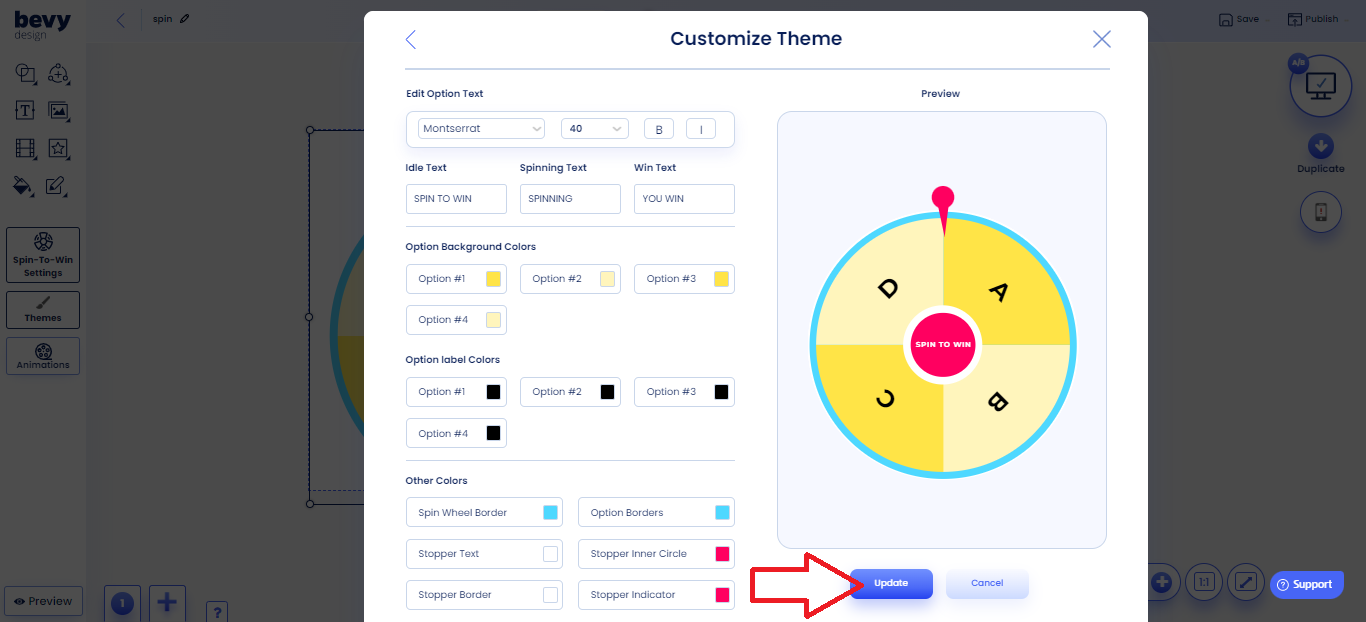Click the Cancel button
Viewport: 1366px width, 622px height.
(x=987, y=583)
